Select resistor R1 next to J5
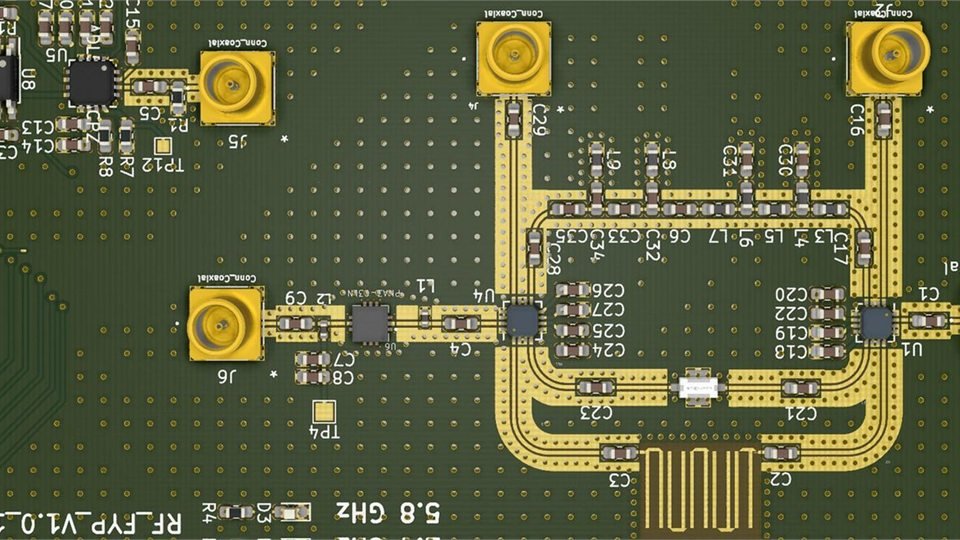The image size is (960, 540). pos(178,98)
